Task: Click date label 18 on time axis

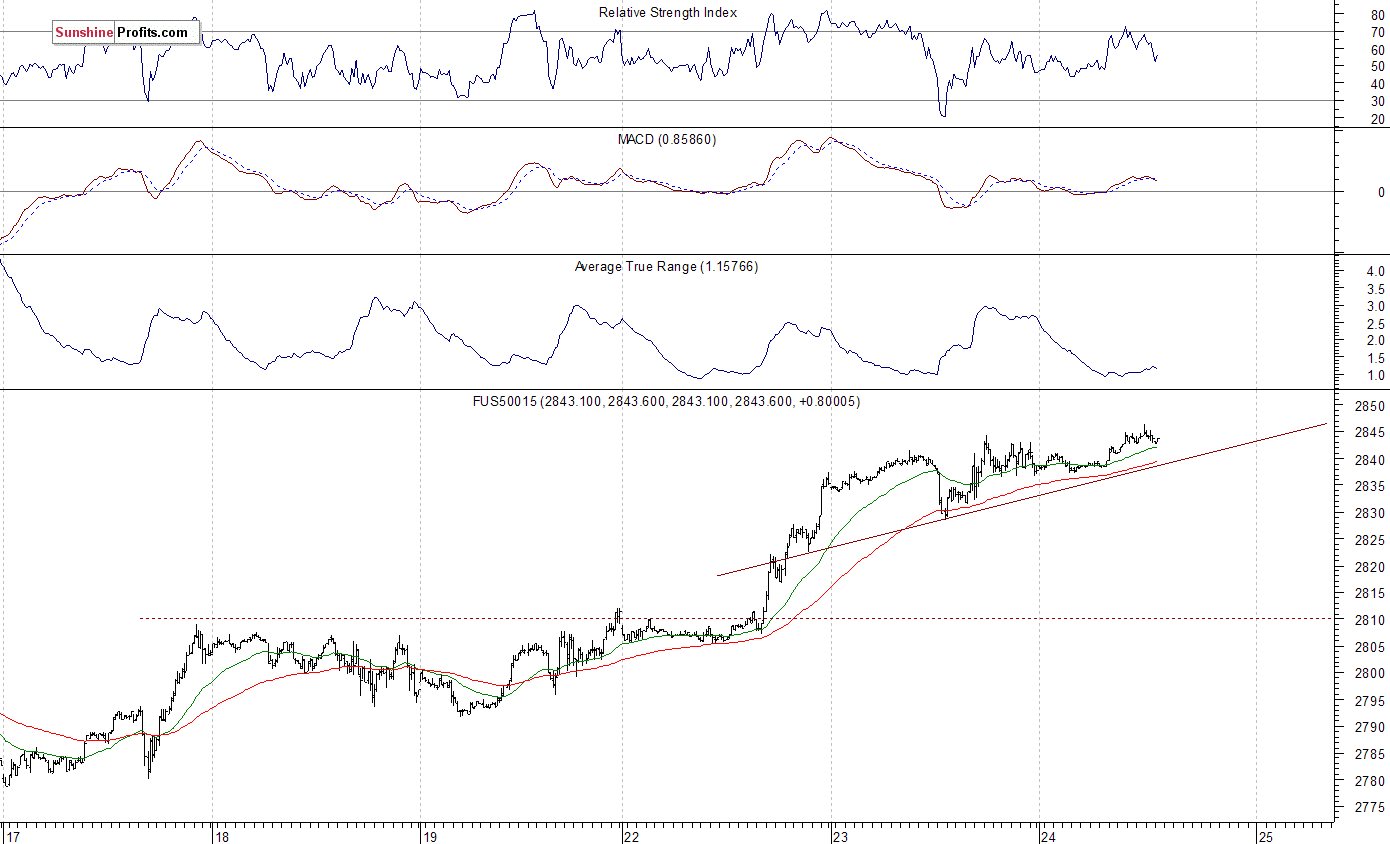Action: click(x=222, y=836)
